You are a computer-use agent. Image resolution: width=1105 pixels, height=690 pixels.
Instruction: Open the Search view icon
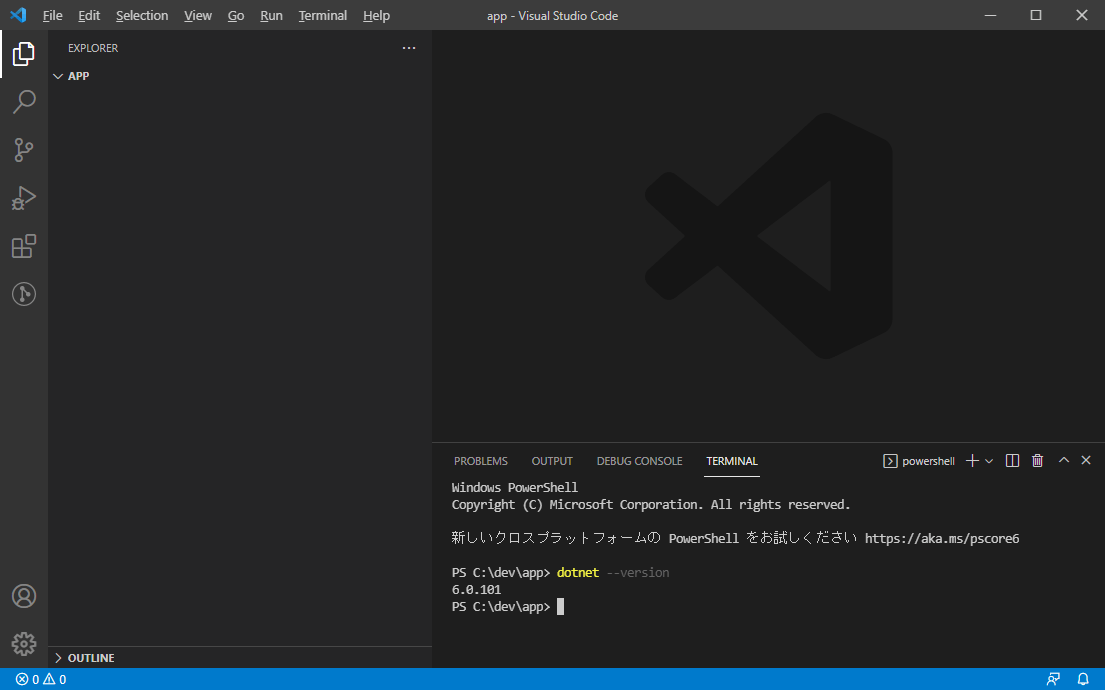(x=24, y=101)
